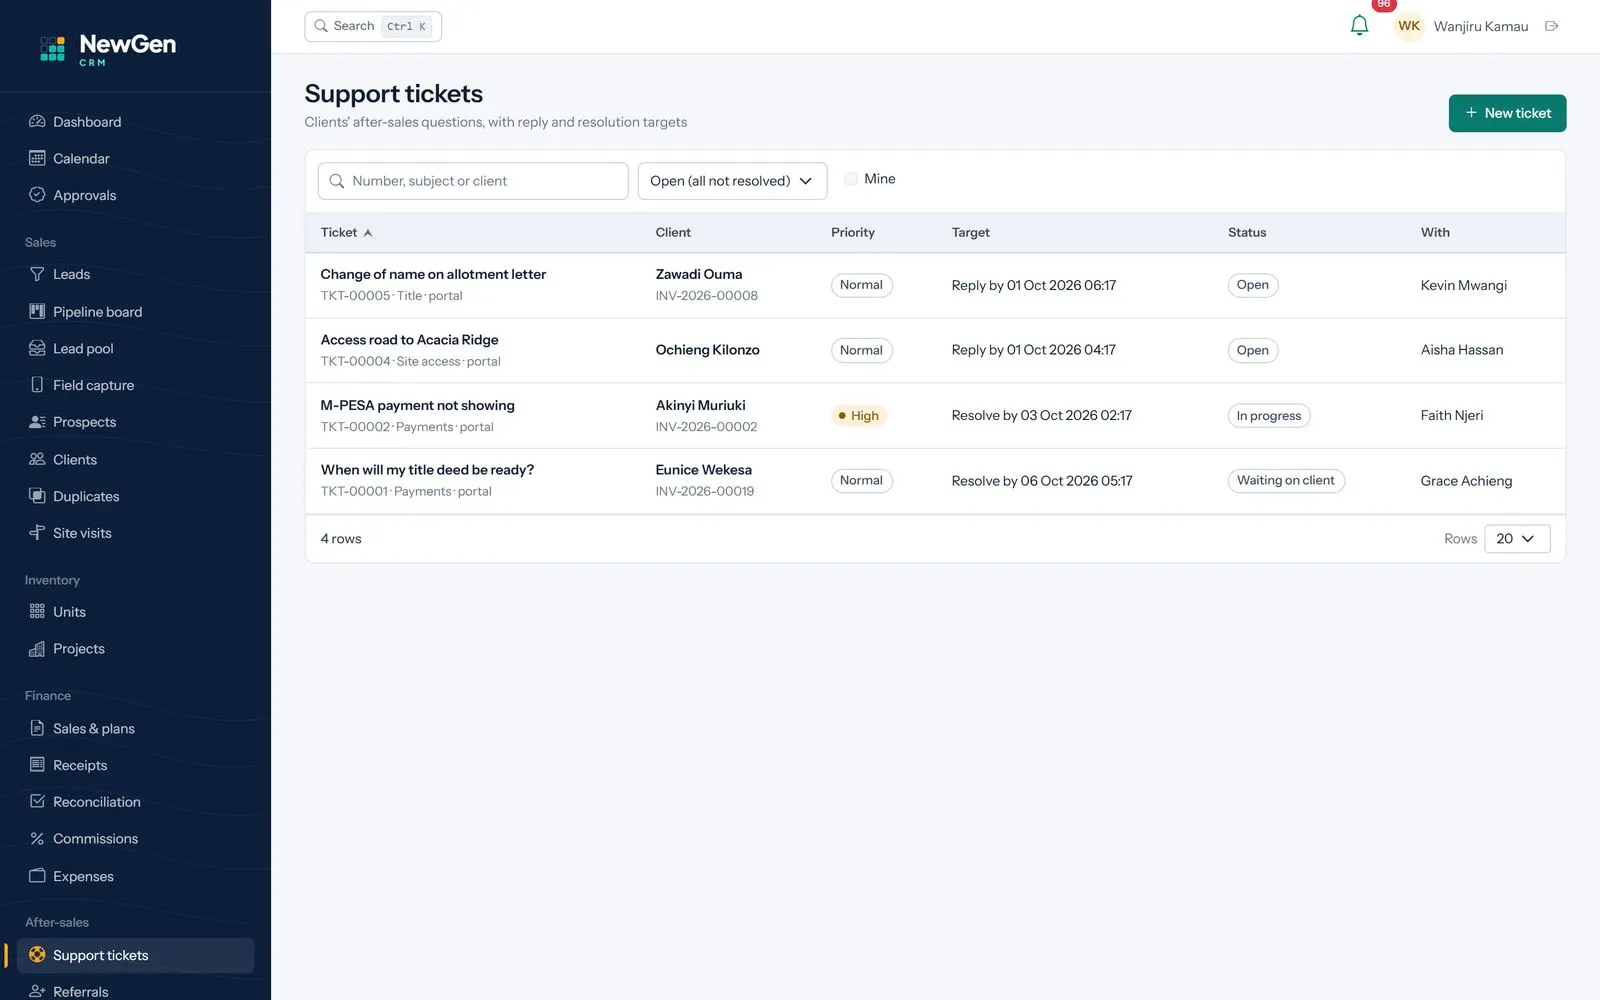1600x1000 pixels.
Task: Tick the Mine checkbox
Action: [x=851, y=179]
